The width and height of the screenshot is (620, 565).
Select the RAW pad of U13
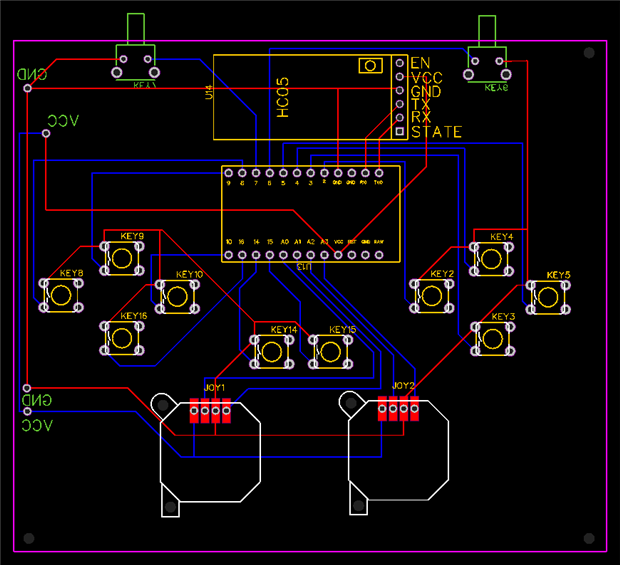(x=379, y=255)
